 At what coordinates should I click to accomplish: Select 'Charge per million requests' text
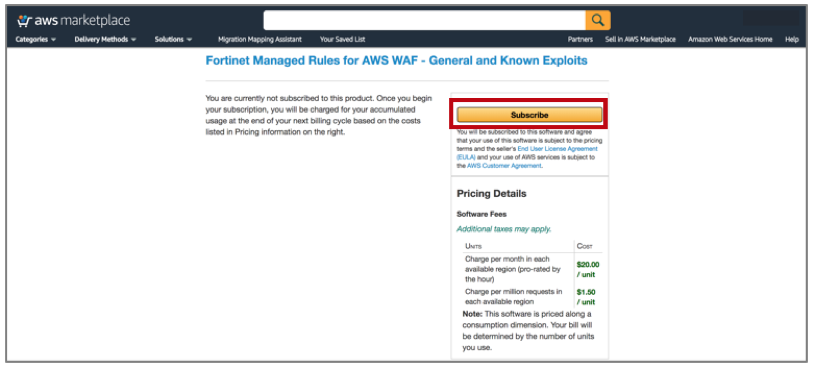click(513, 296)
